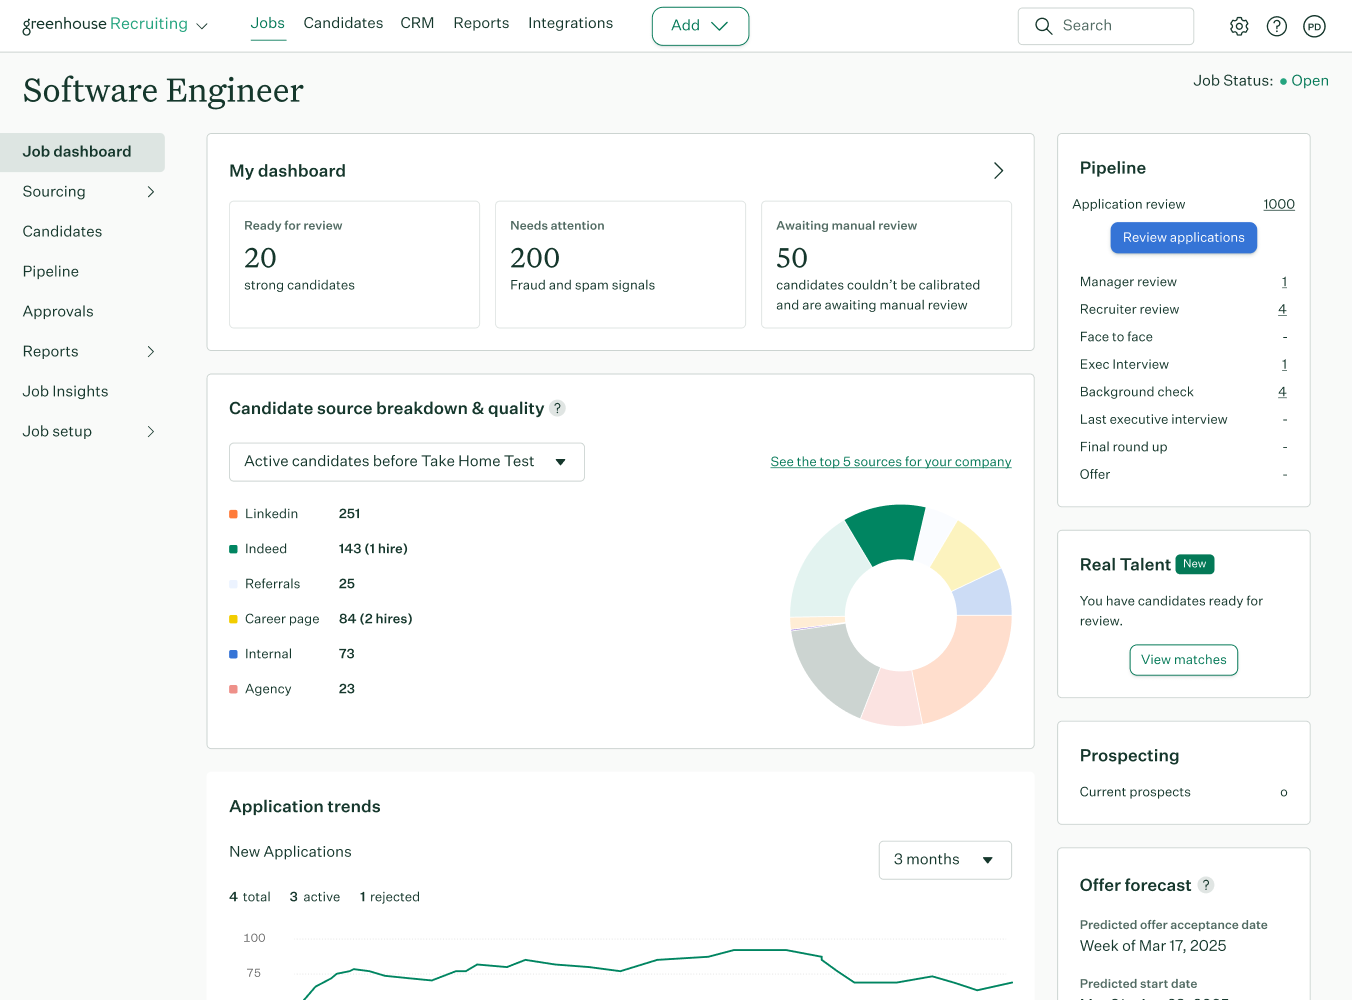The width and height of the screenshot is (1352, 1000).
Task: Change the 3 months time range dropdown
Action: click(944, 860)
